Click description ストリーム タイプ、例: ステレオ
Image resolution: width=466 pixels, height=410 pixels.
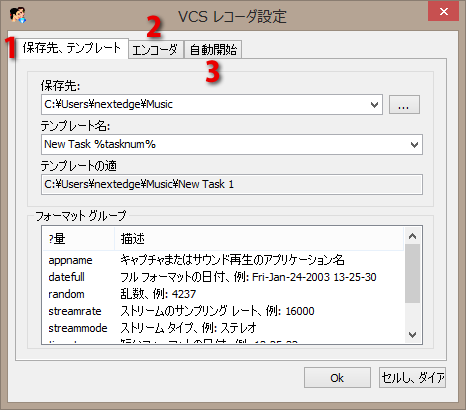coord(188,328)
